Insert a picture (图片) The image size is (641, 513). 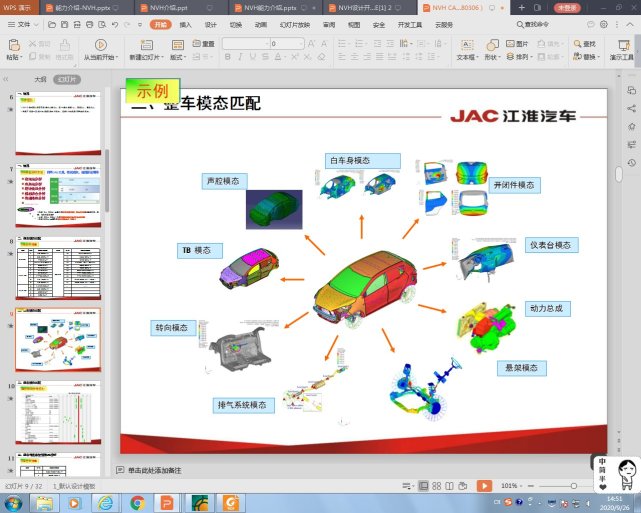tap(517, 44)
